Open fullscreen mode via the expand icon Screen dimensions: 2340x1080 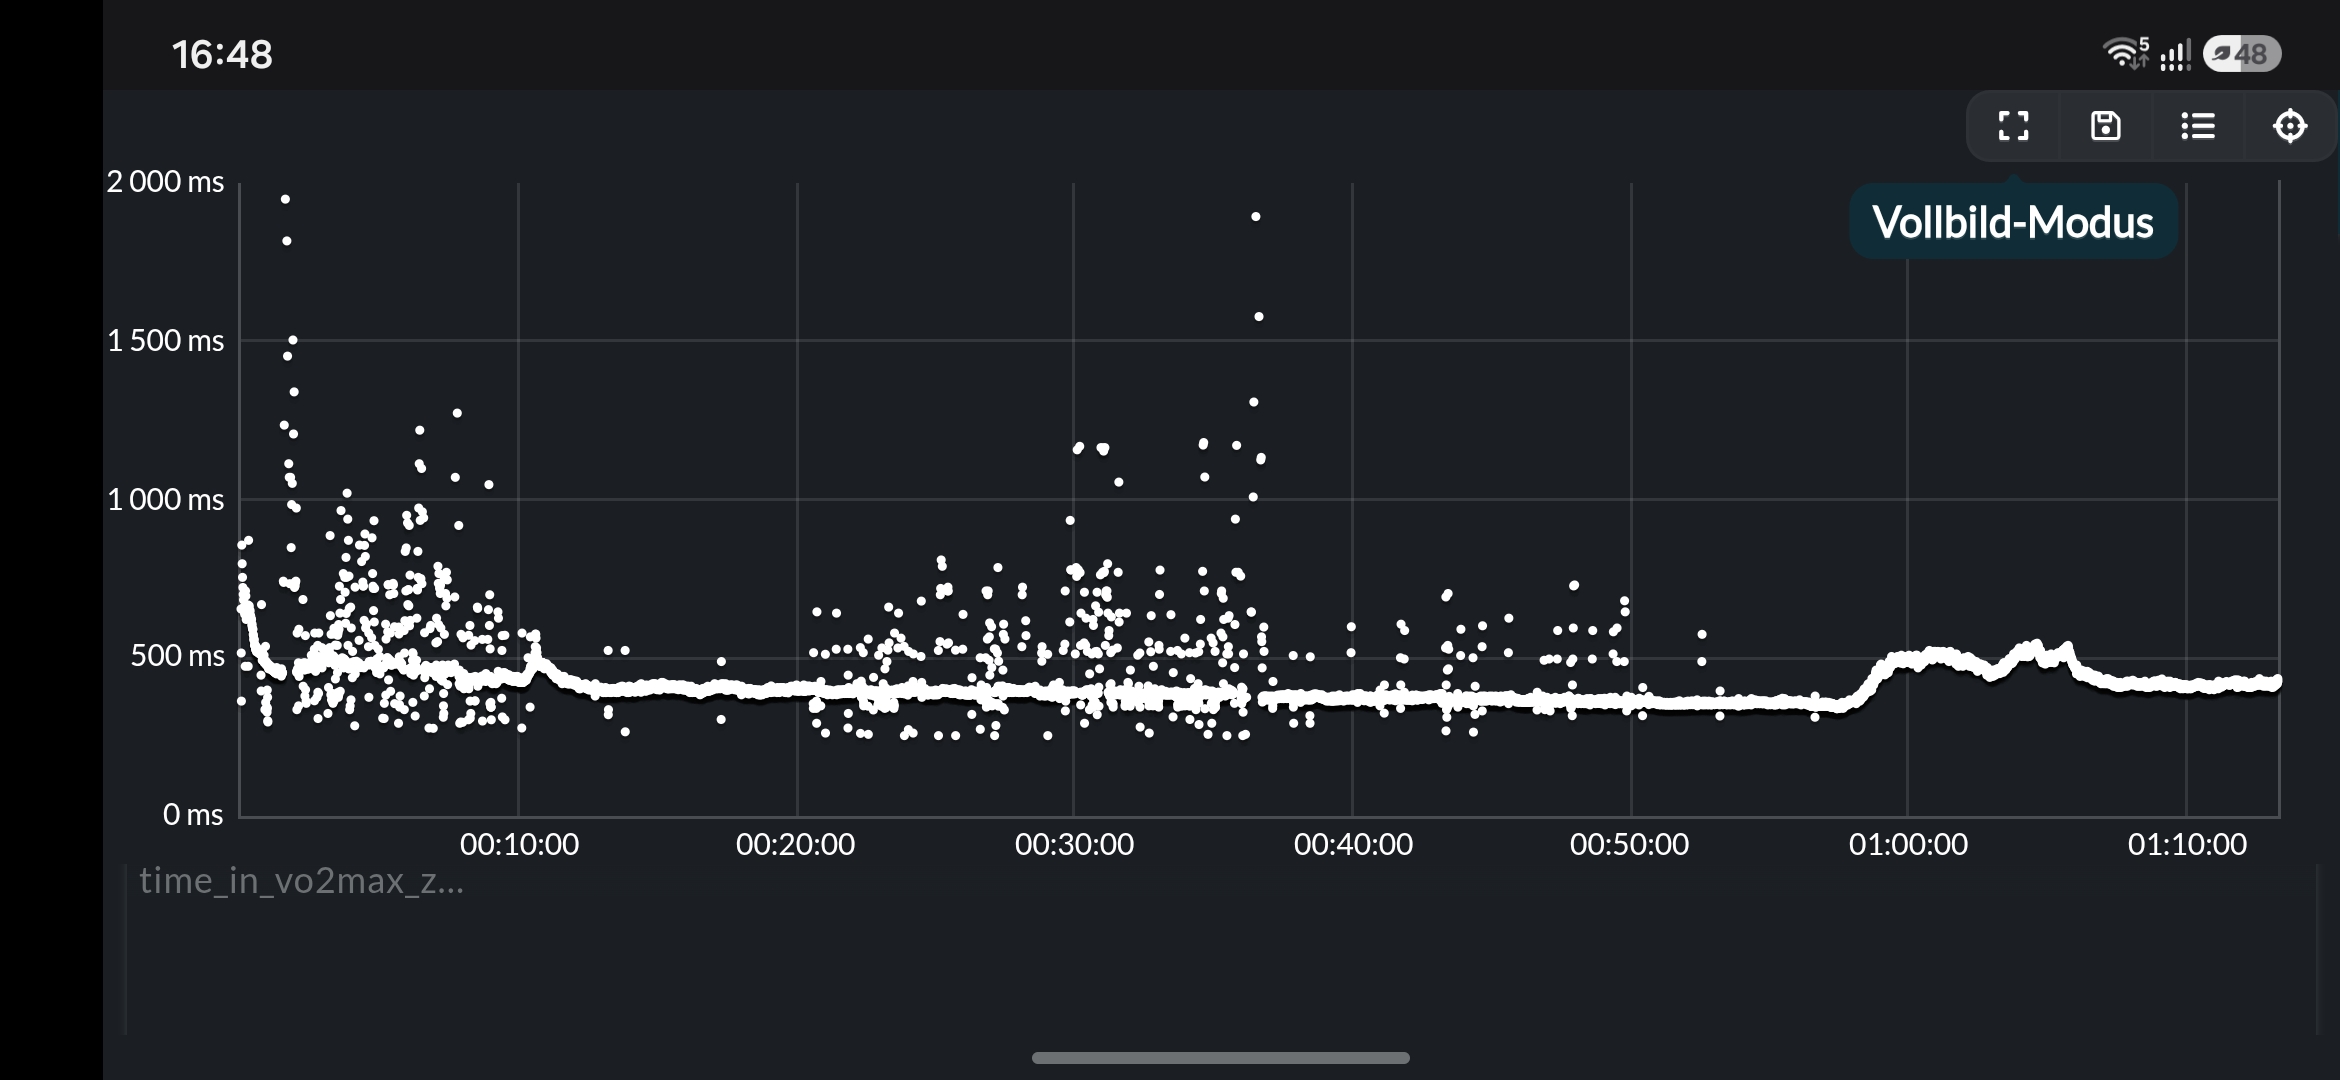(x=2013, y=126)
